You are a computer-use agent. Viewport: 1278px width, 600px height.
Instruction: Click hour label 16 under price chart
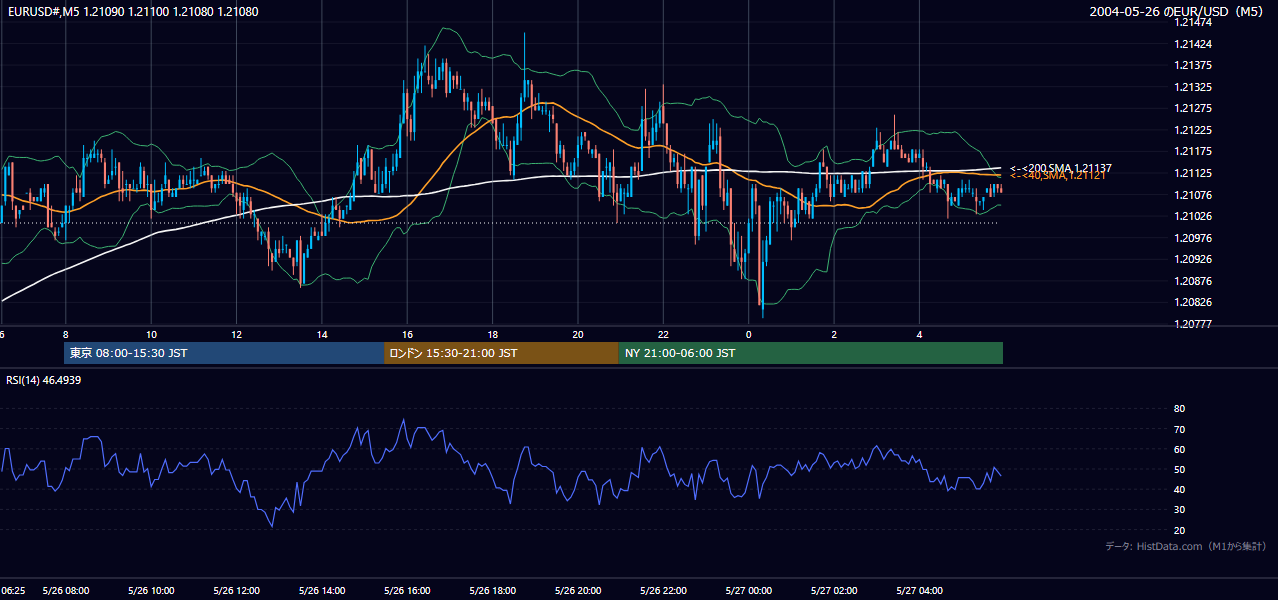click(x=407, y=334)
